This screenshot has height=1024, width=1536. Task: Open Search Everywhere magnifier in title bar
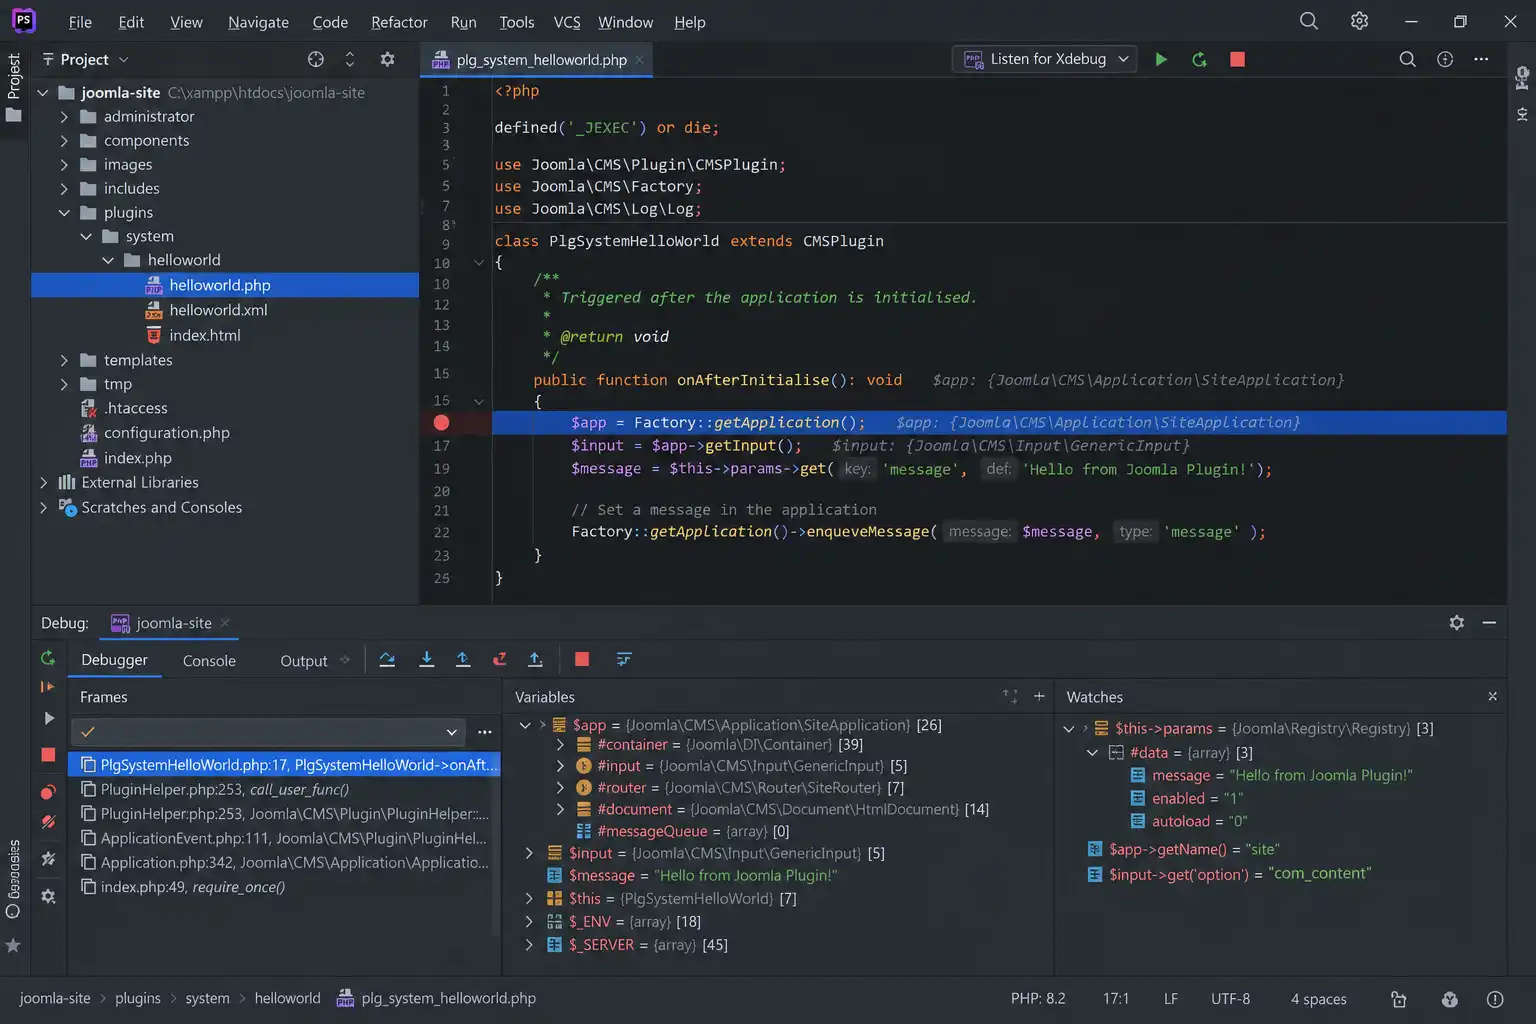pos(1308,21)
